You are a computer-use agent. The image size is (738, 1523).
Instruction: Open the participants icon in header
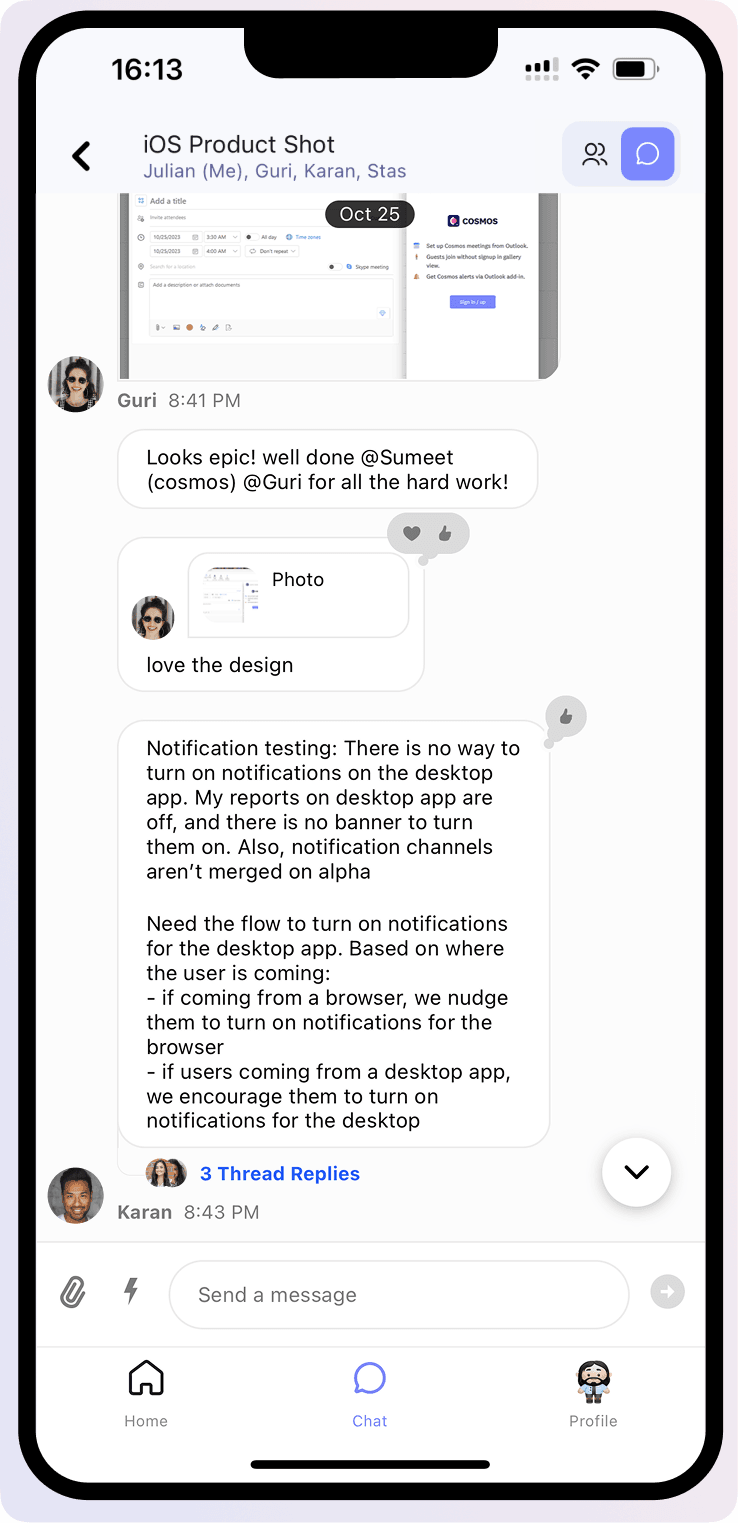[595, 154]
